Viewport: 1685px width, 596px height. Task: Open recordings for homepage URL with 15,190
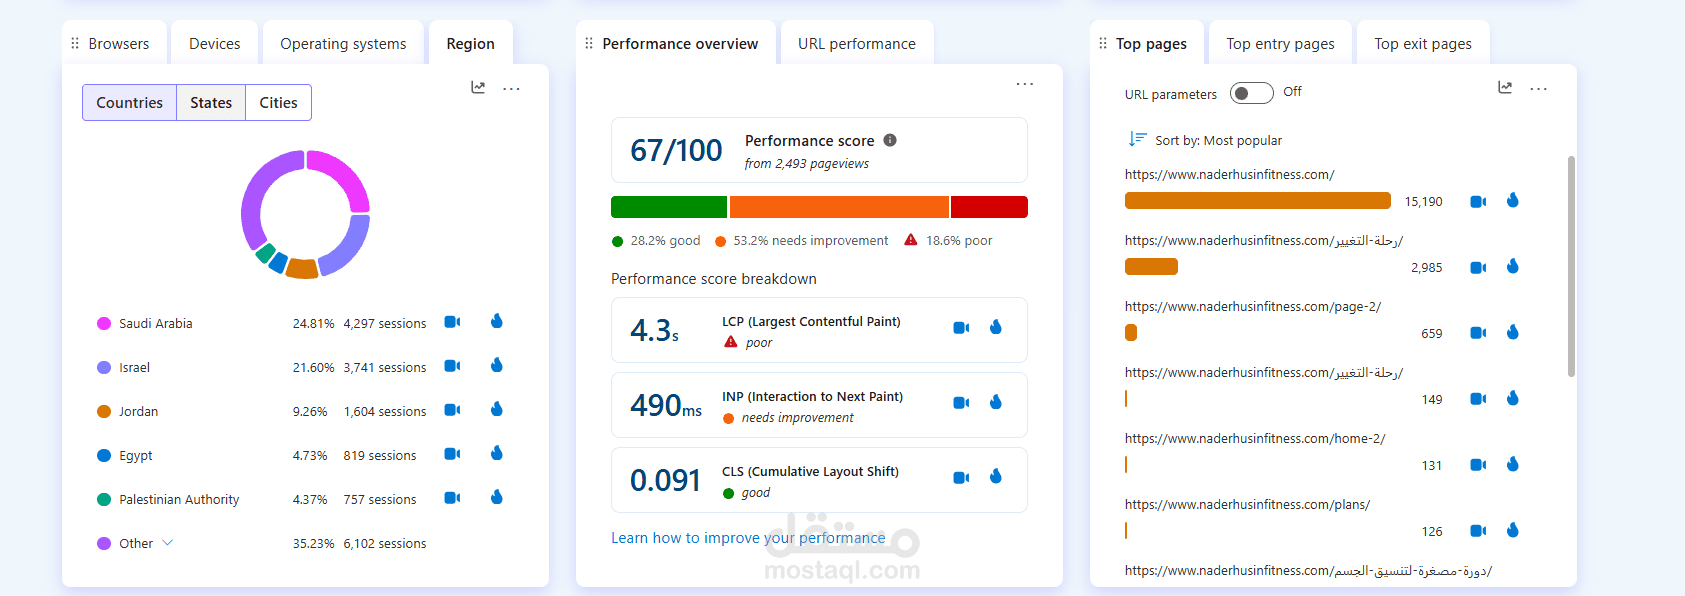click(1478, 202)
